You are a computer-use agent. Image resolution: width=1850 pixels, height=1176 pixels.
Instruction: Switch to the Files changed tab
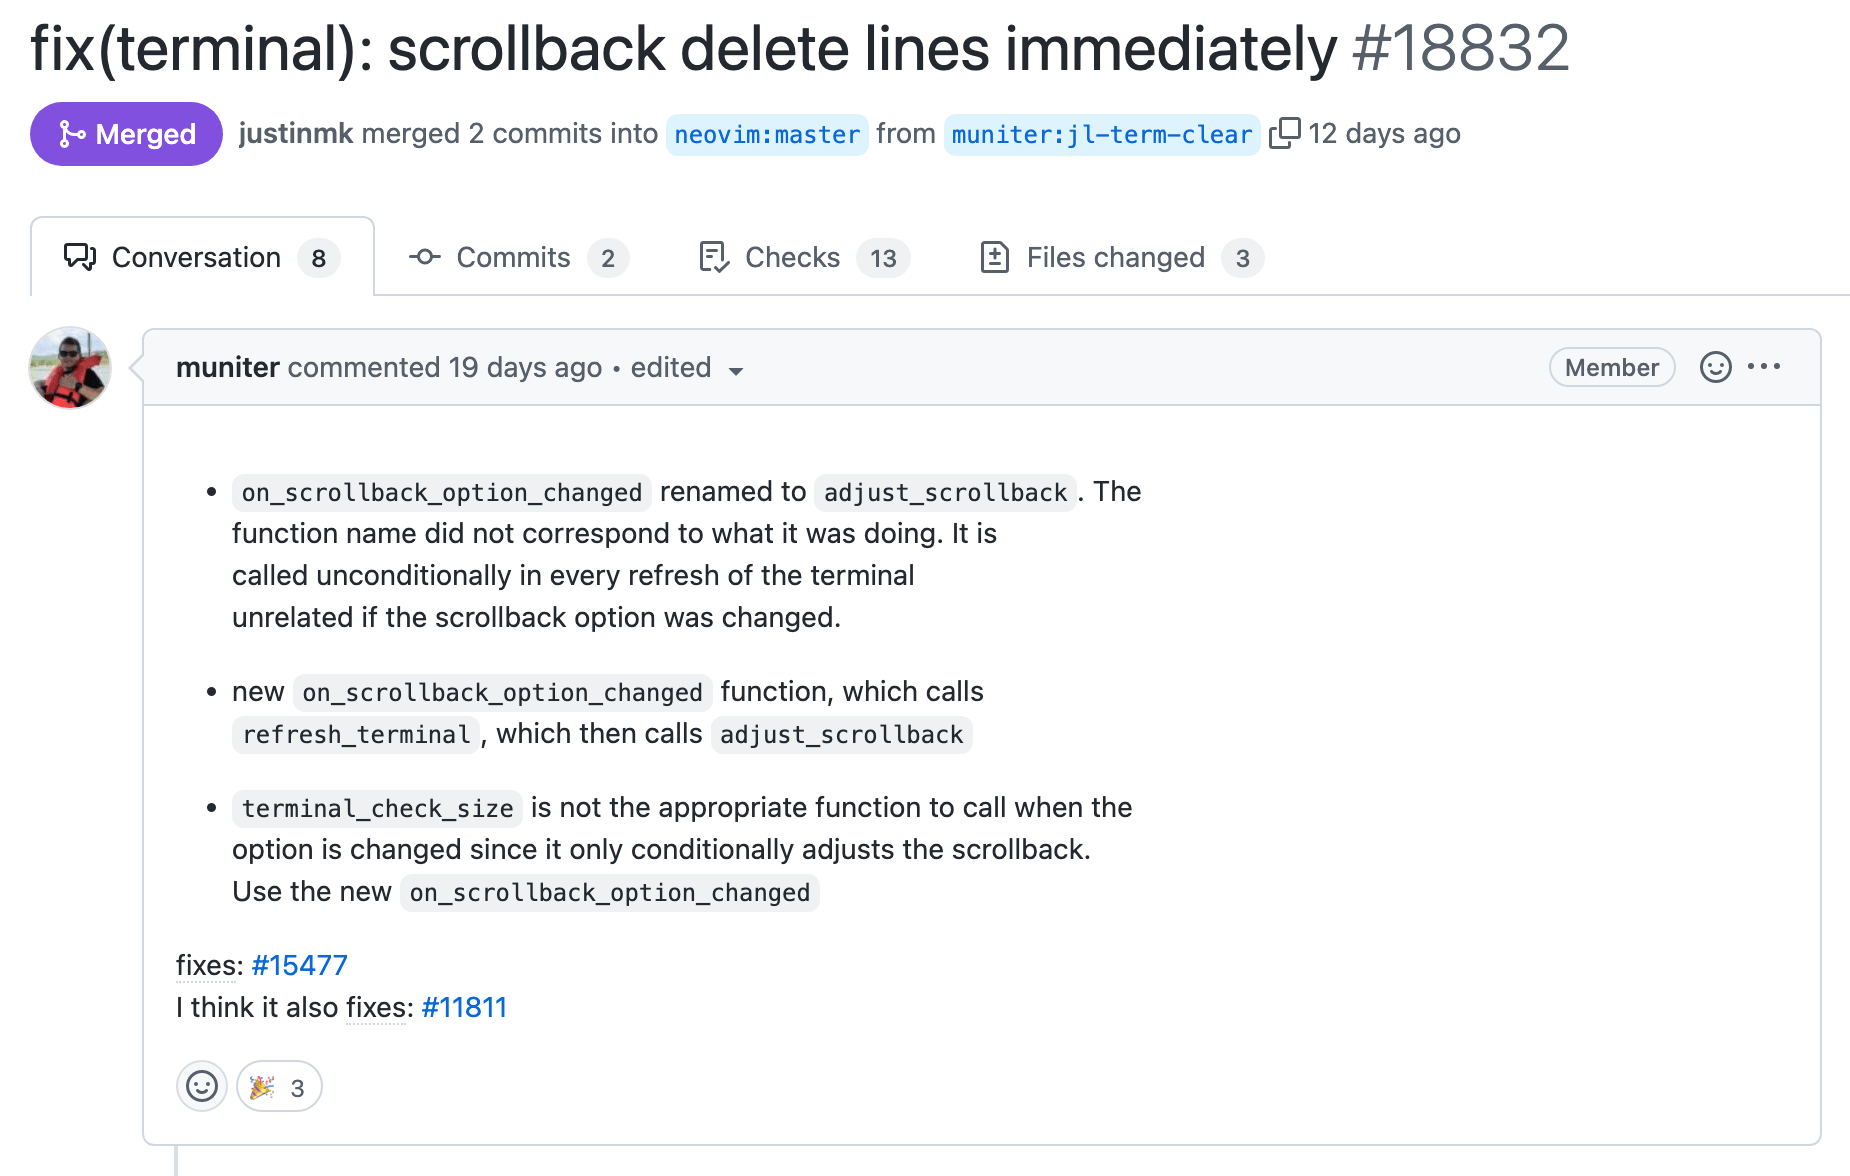click(x=1114, y=257)
